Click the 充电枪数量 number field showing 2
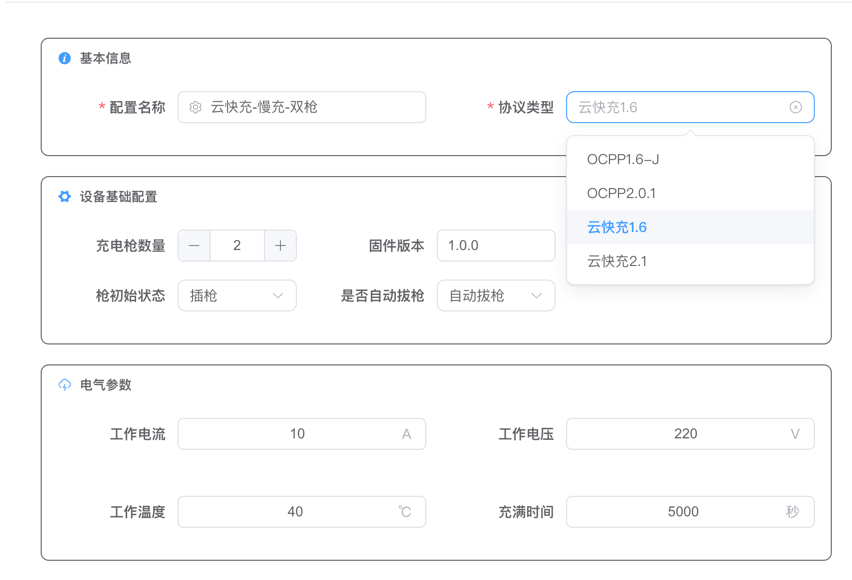The image size is (852, 580). click(x=237, y=246)
